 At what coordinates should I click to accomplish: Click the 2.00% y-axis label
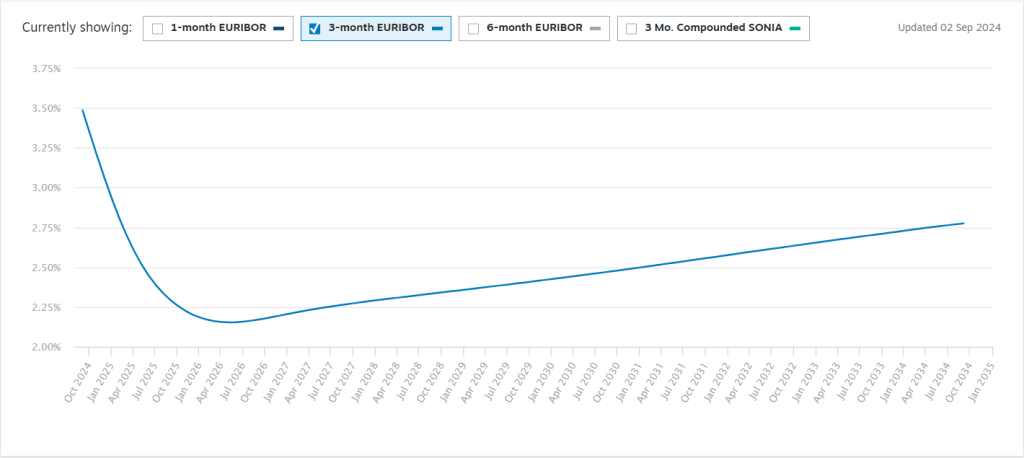47,347
